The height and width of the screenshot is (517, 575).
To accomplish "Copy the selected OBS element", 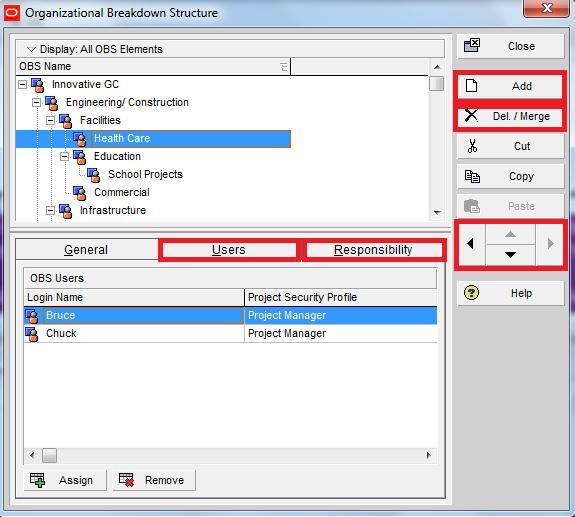I will (x=510, y=176).
